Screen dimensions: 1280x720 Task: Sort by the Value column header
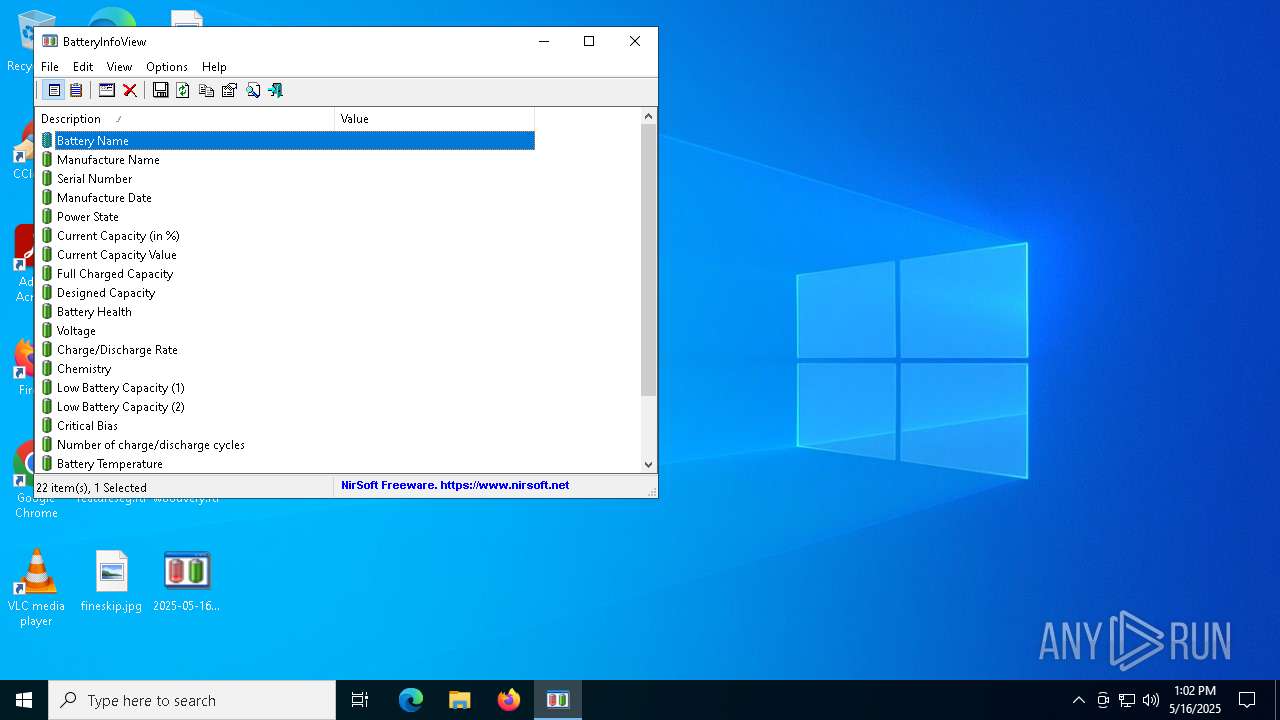tap(434, 119)
